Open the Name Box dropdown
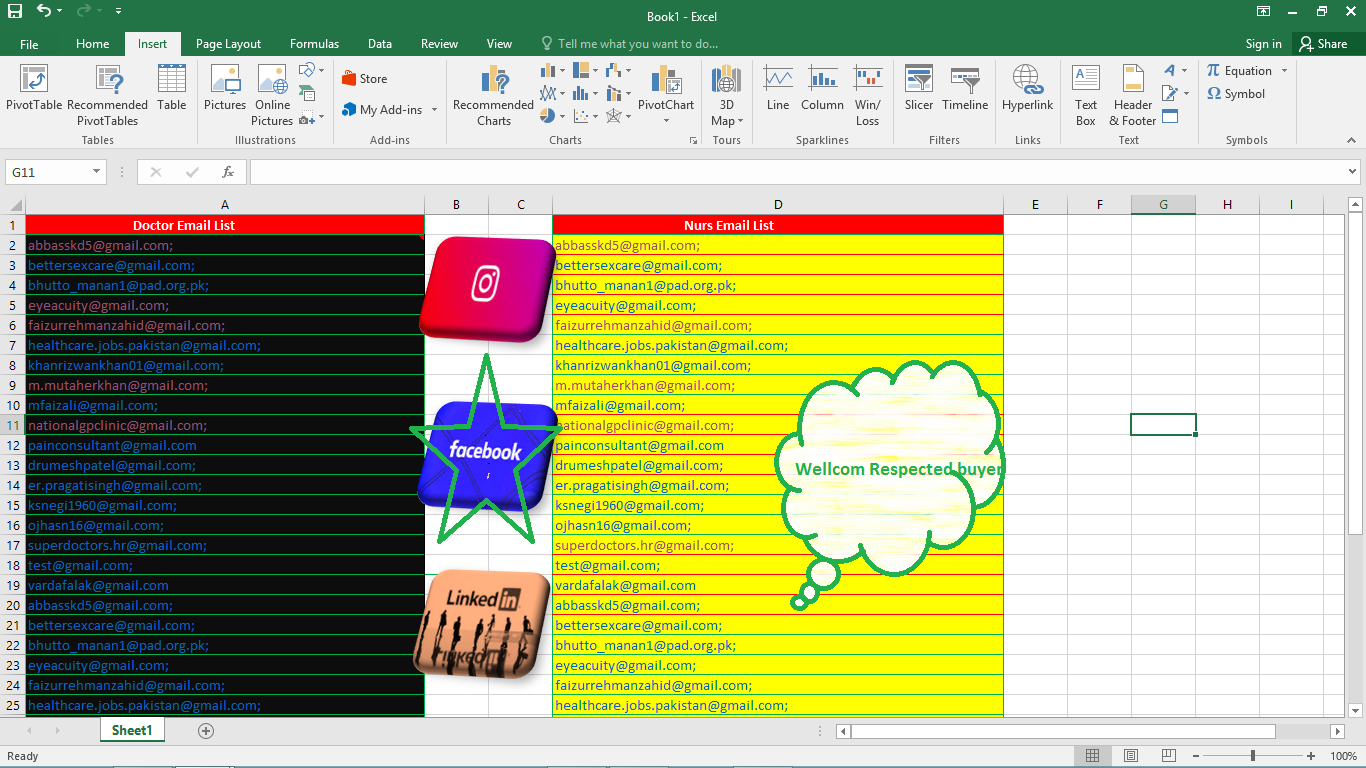Viewport: 1366px width, 768px height. tap(96, 171)
